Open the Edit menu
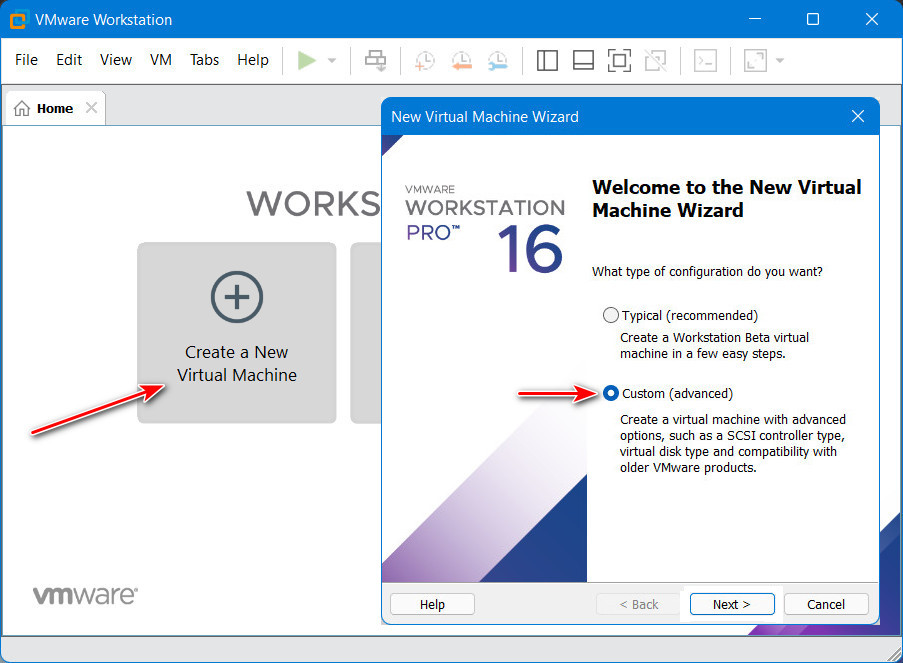Image resolution: width=903 pixels, height=663 pixels. pyautogui.click(x=69, y=60)
